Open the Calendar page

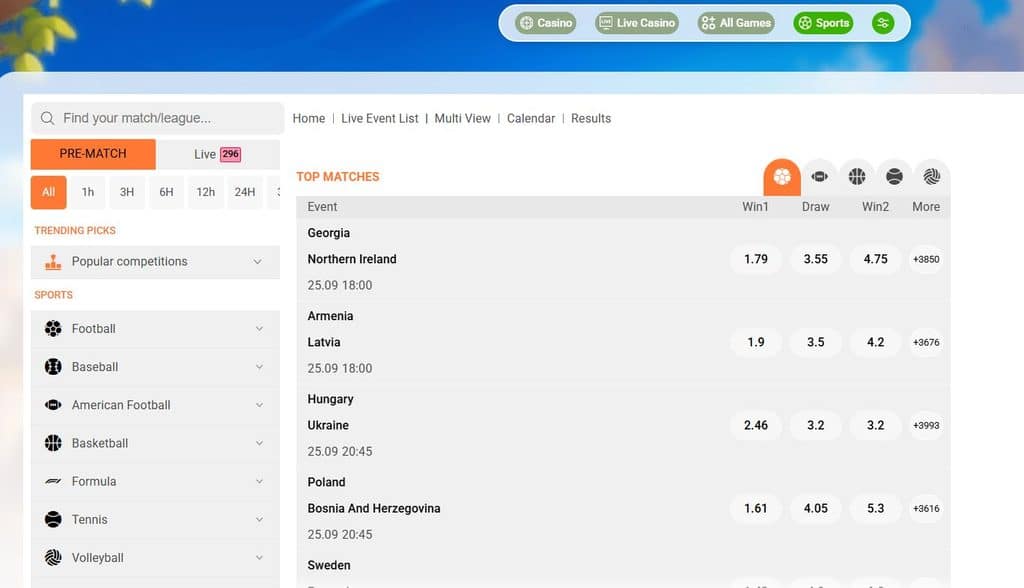tap(531, 119)
